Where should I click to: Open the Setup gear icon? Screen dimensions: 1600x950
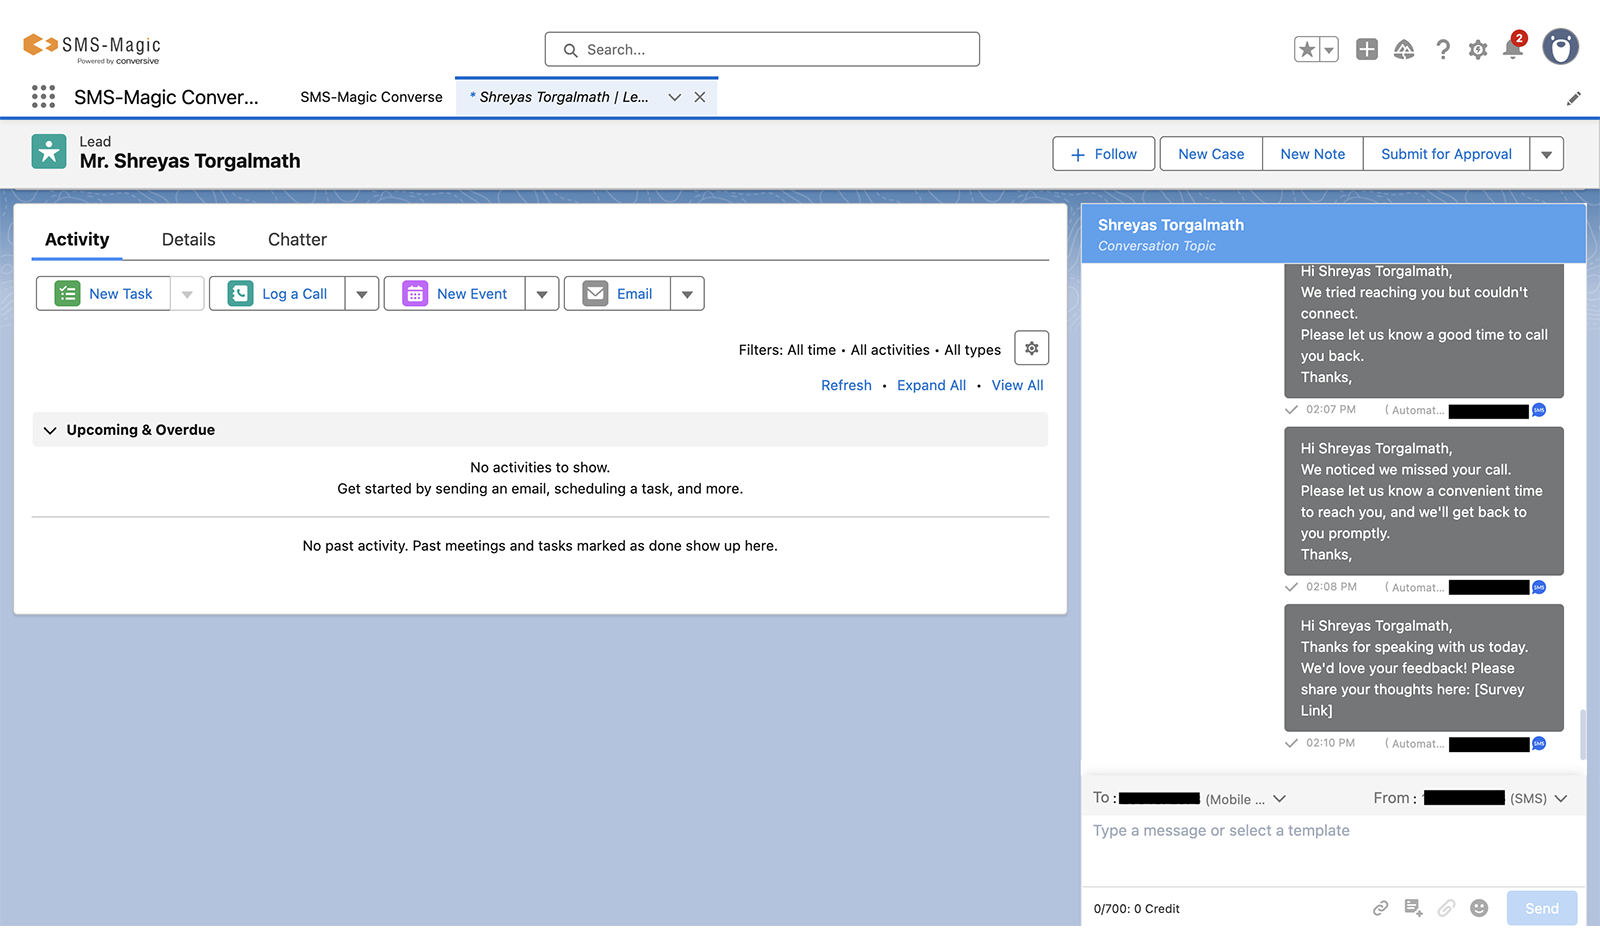click(x=1478, y=49)
